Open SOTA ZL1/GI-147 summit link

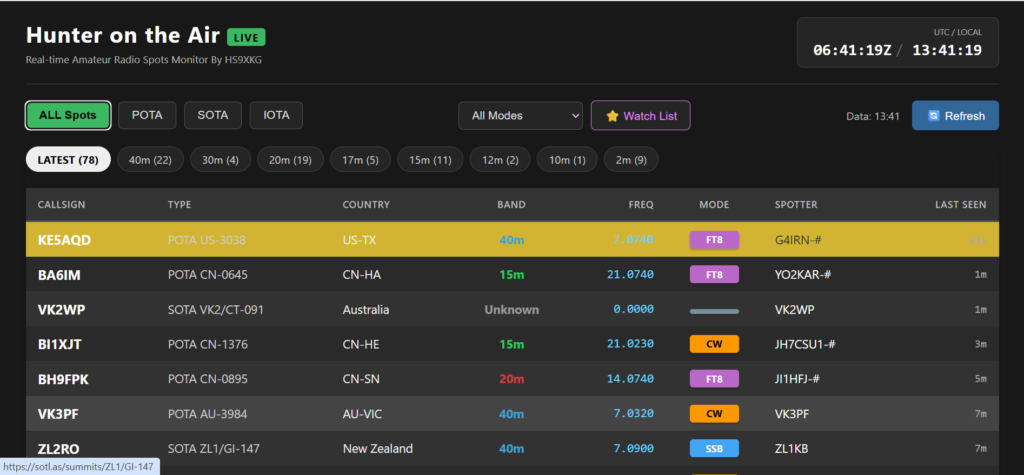(216, 448)
